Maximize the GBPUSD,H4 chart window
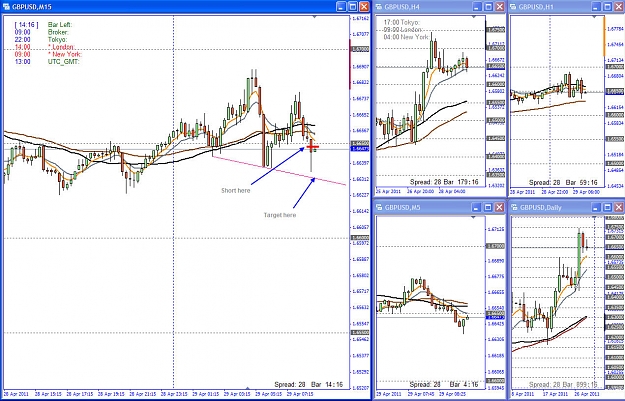Image resolution: width=625 pixels, height=401 pixels. (x=488, y=6)
